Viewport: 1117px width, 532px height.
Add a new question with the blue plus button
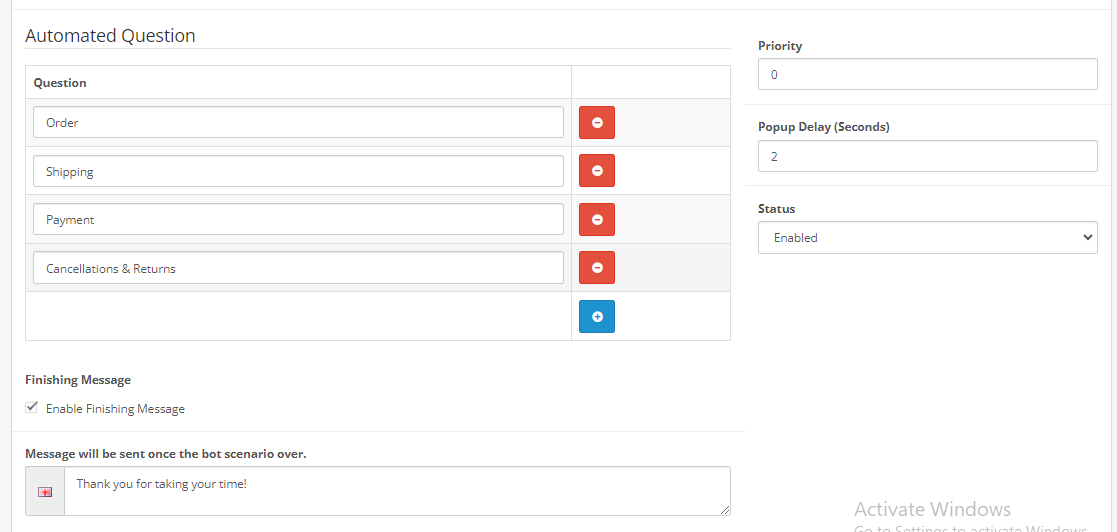[597, 316]
